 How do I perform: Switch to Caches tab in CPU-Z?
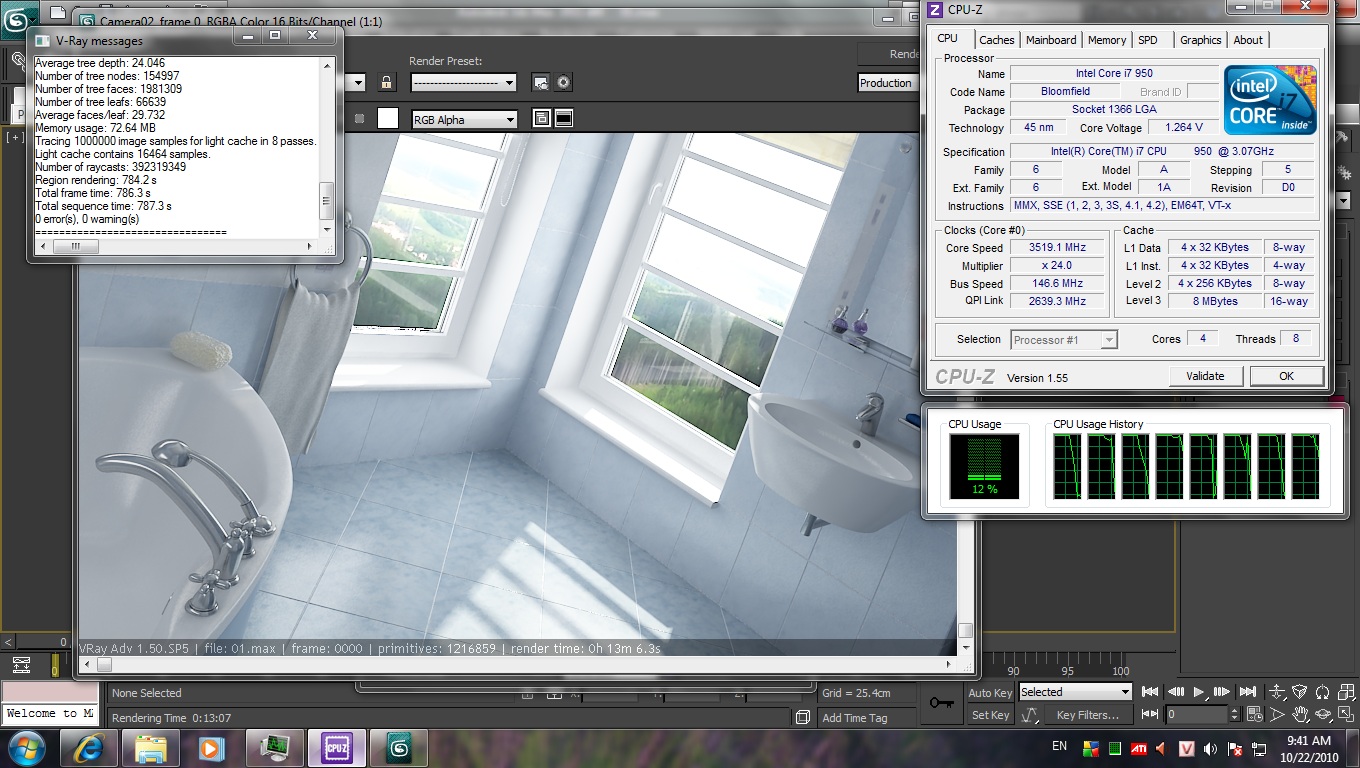(997, 40)
